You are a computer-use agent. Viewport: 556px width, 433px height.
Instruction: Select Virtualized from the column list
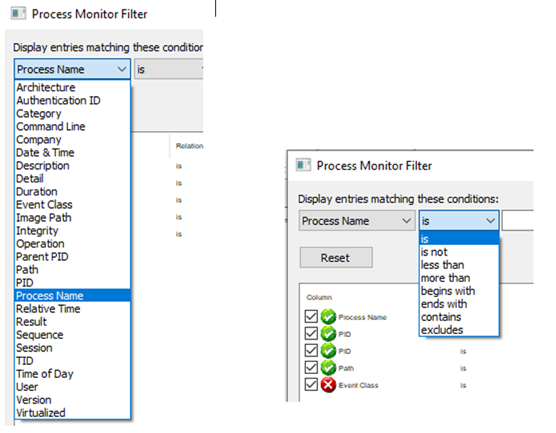[72, 413]
